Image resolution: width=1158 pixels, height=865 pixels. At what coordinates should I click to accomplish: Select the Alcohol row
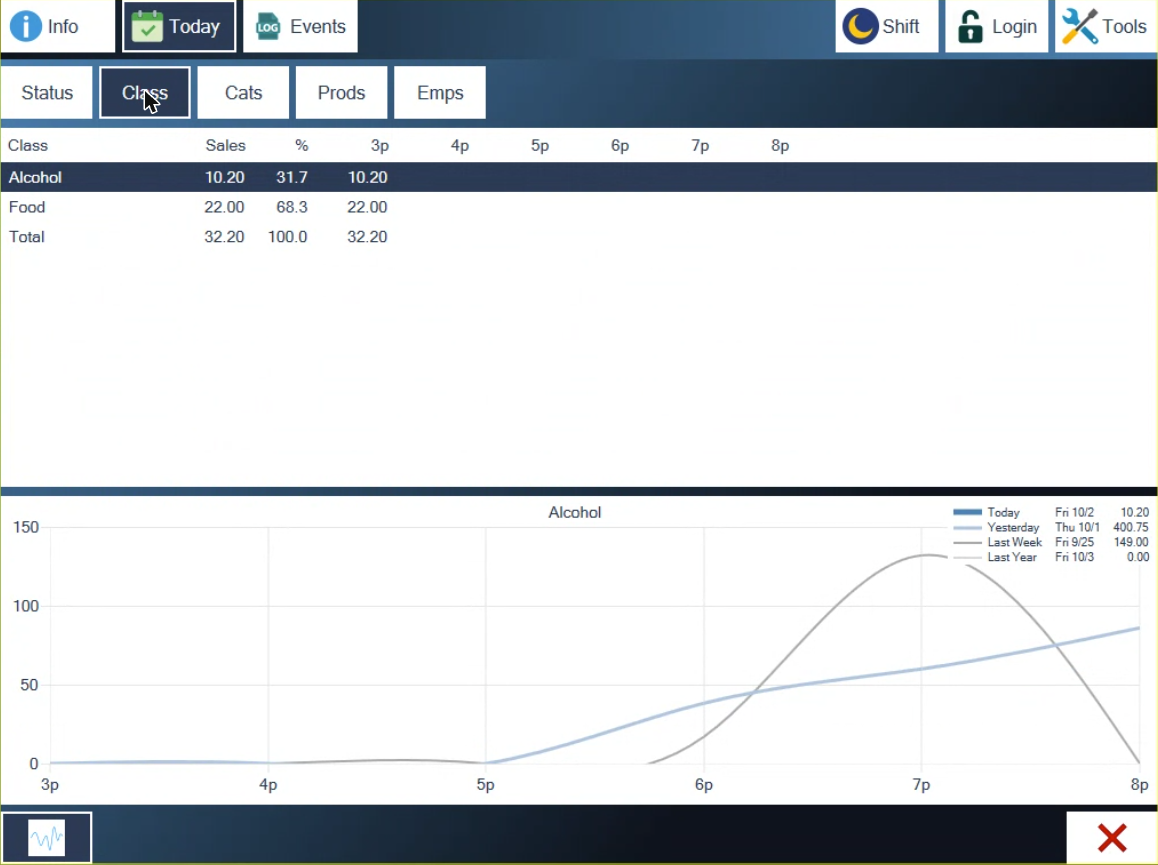click(579, 177)
